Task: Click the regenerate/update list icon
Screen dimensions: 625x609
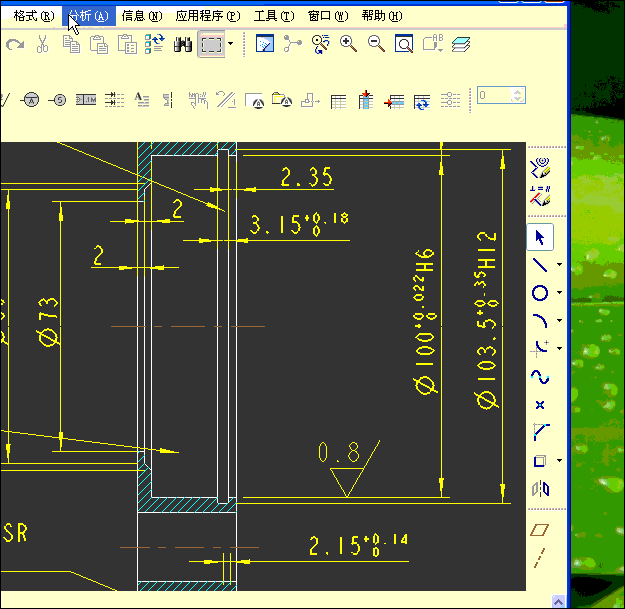Action: point(155,44)
